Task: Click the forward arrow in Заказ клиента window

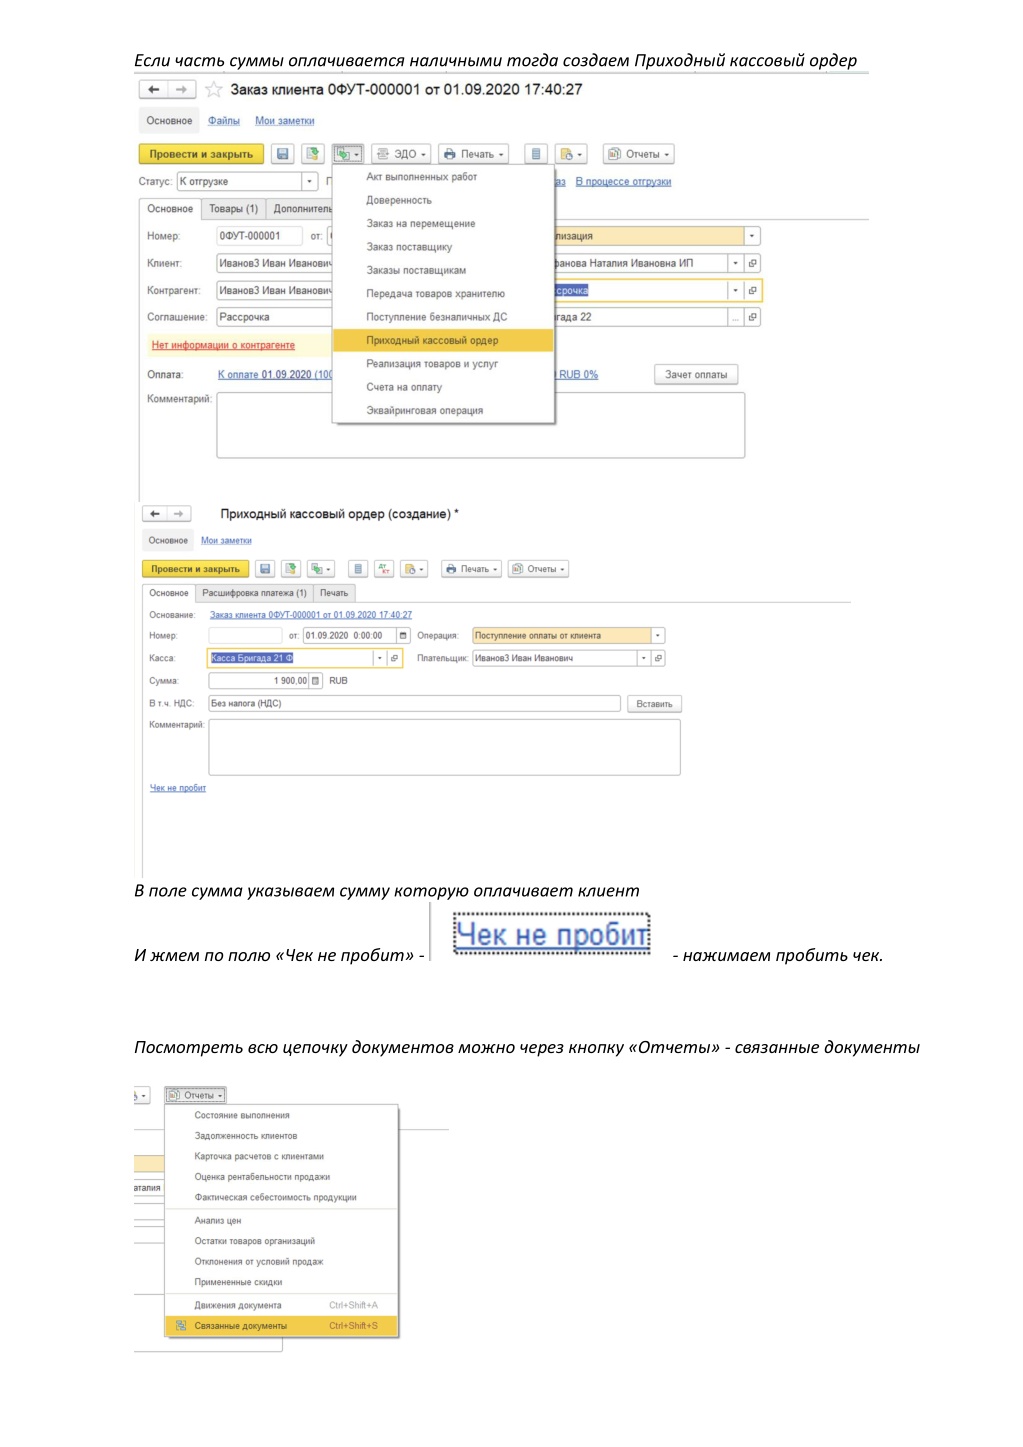Action: coord(181,90)
